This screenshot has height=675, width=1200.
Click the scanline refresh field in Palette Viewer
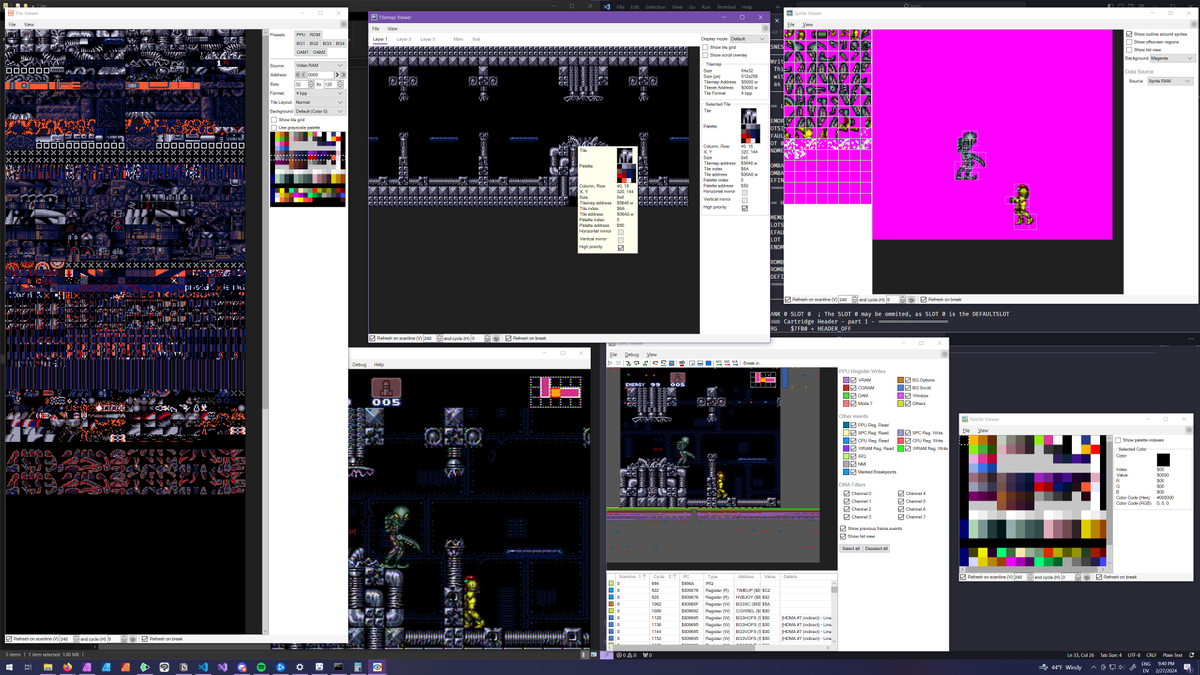click(1021, 577)
